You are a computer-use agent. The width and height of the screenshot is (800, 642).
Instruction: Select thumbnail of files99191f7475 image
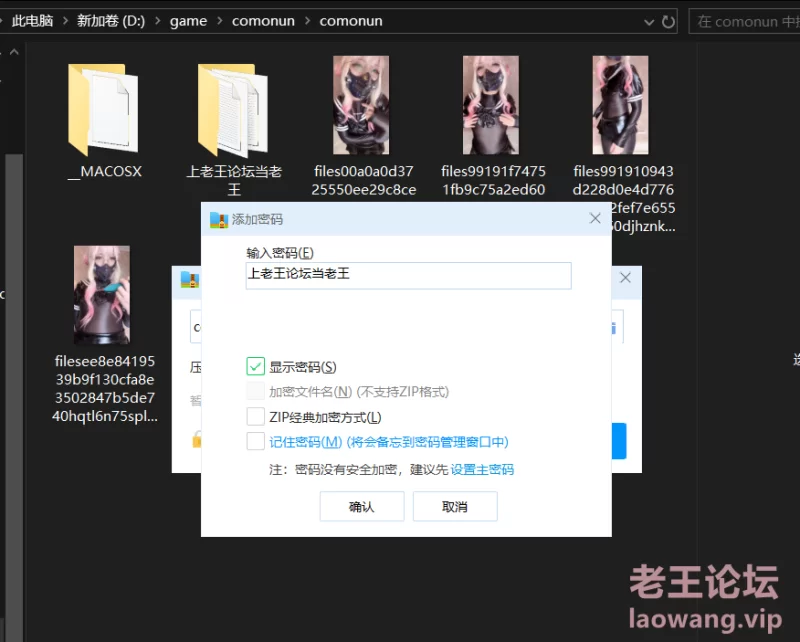click(491, 105)
